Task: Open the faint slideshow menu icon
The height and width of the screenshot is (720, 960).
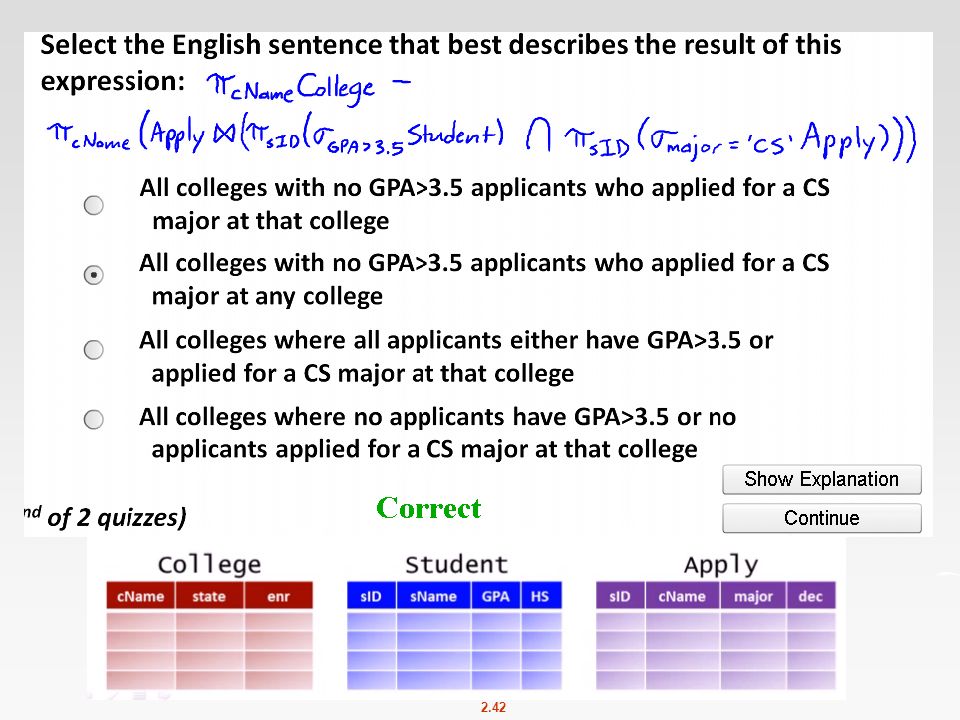Action: tap(138, 696)
